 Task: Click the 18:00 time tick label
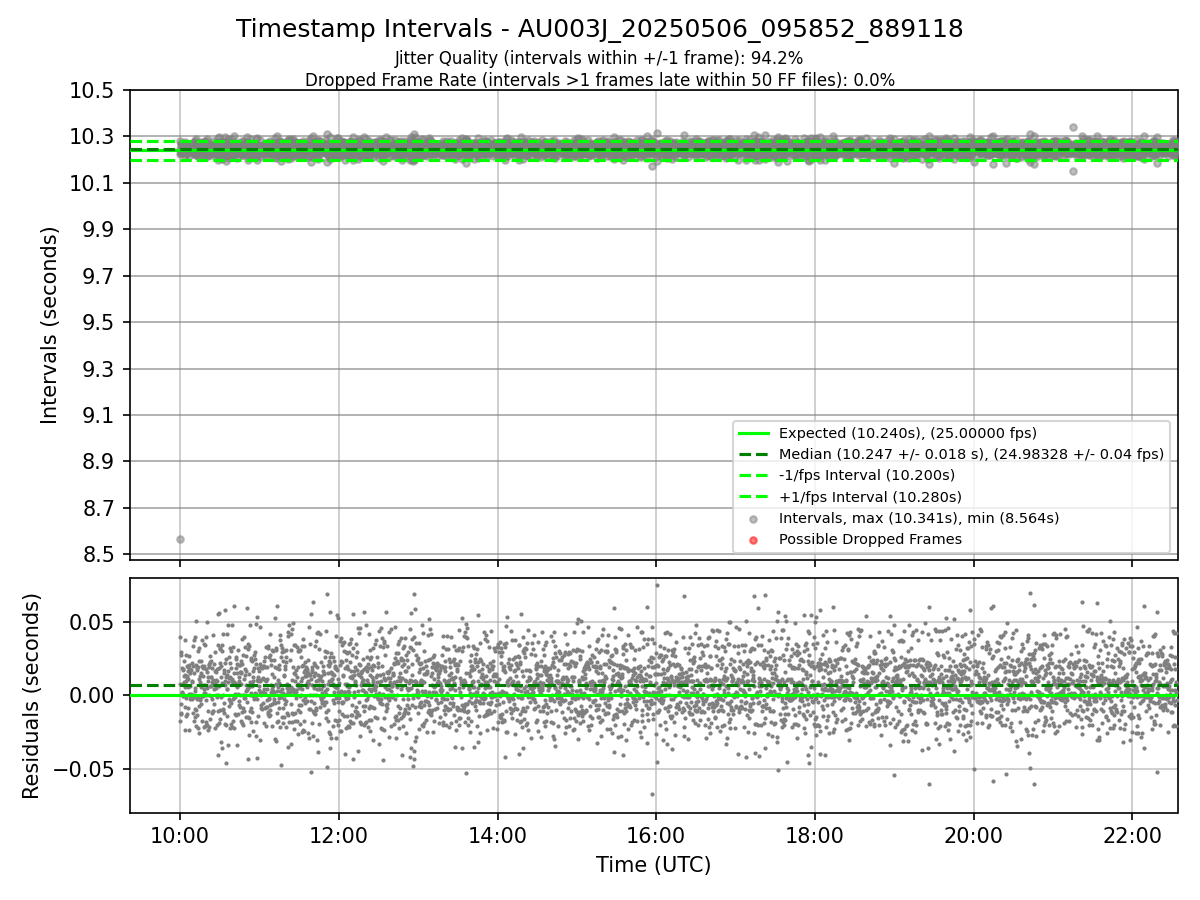pyautogui.click(x=815, y=833)
